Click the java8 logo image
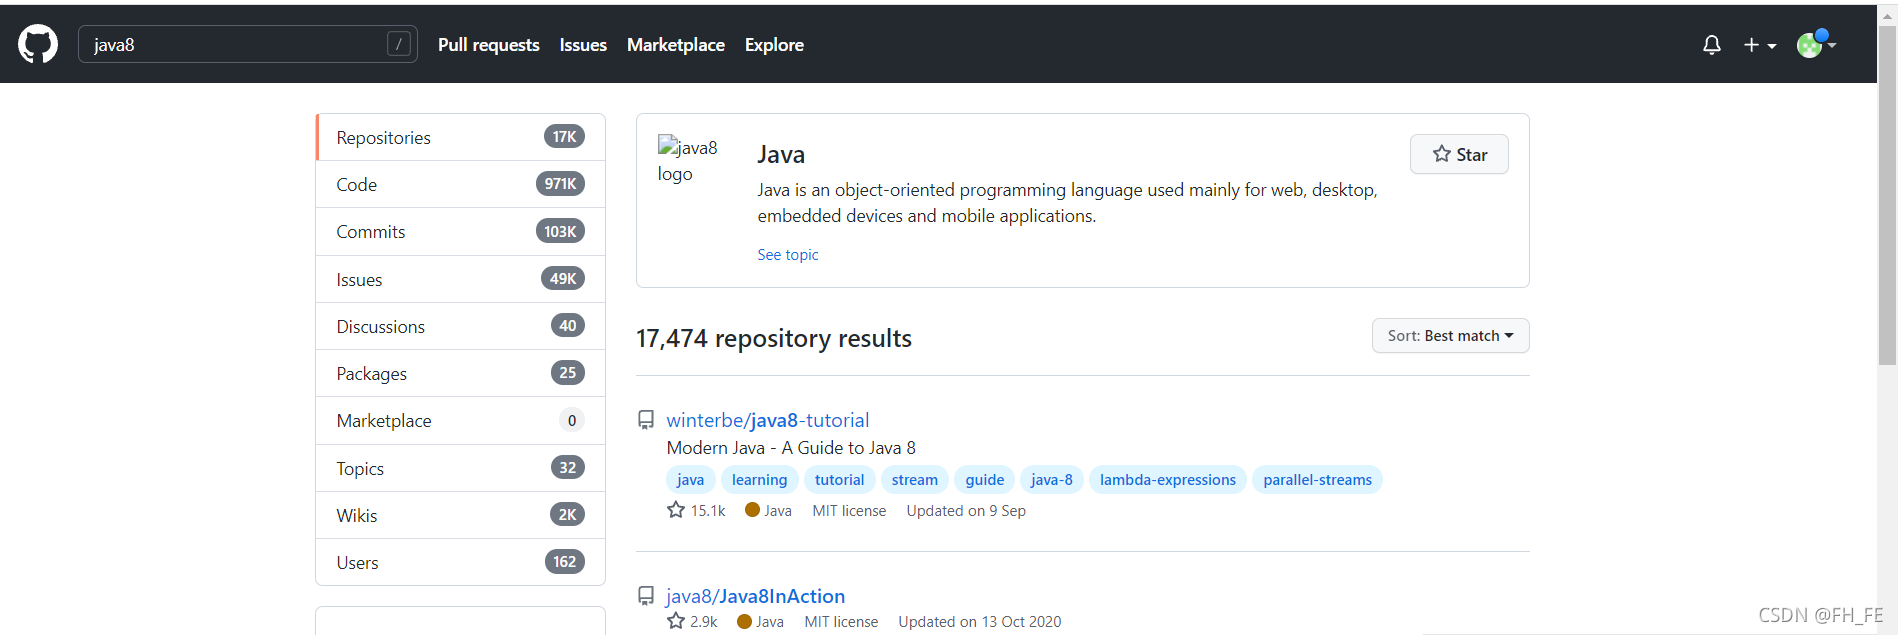Image resolution: width=1898 pixels, height=635 pixels. pyautogui.click(x=686, y=160)
